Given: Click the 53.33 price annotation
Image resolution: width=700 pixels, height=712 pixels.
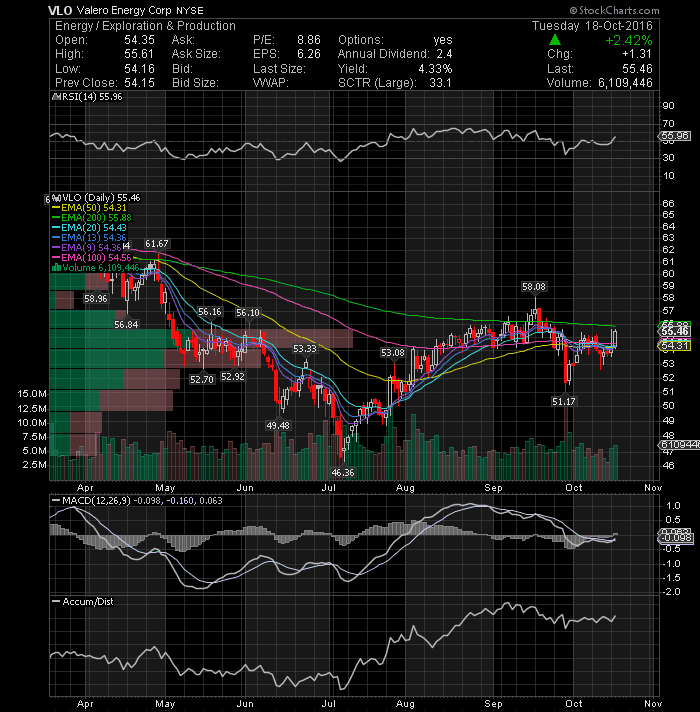Looking at the screenshot, I should coord(305,349).
